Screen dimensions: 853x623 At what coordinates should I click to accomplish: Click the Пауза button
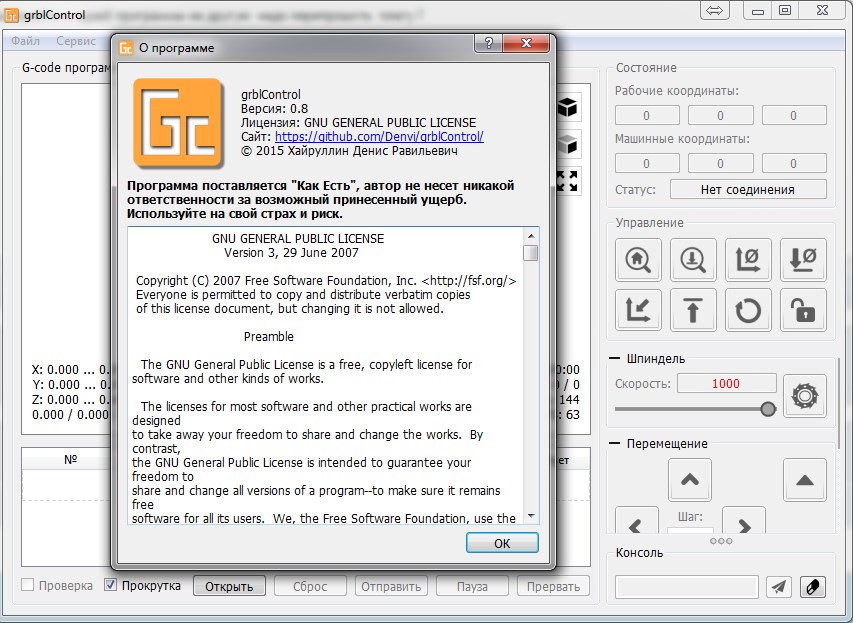click(x=472, y=587)
